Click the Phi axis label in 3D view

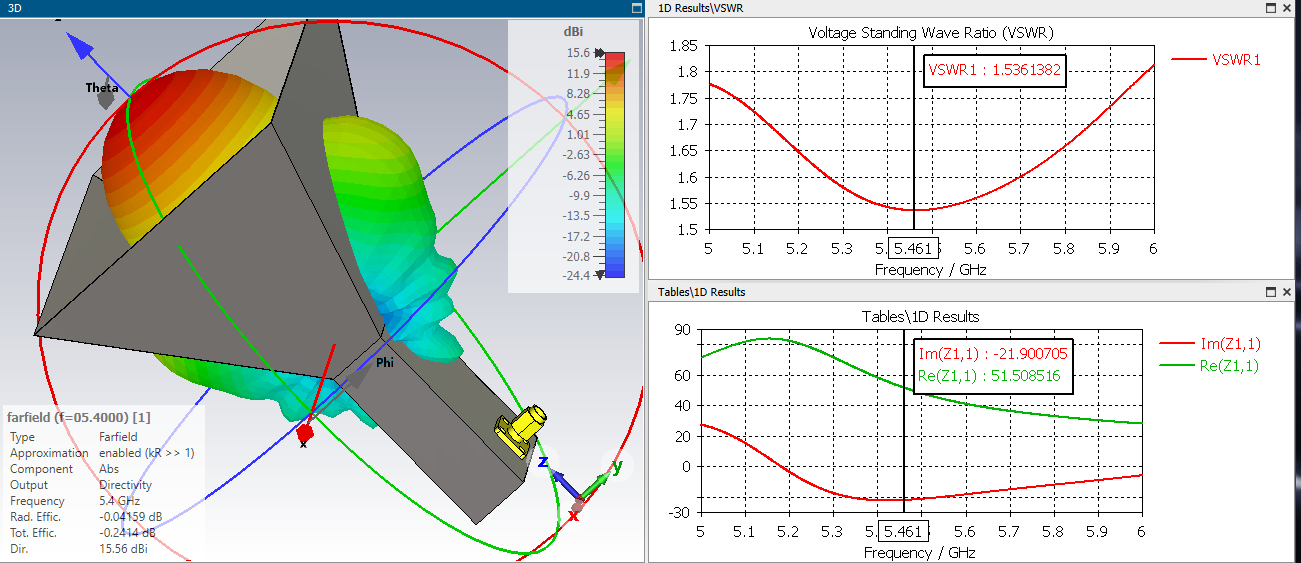(385, 363)
